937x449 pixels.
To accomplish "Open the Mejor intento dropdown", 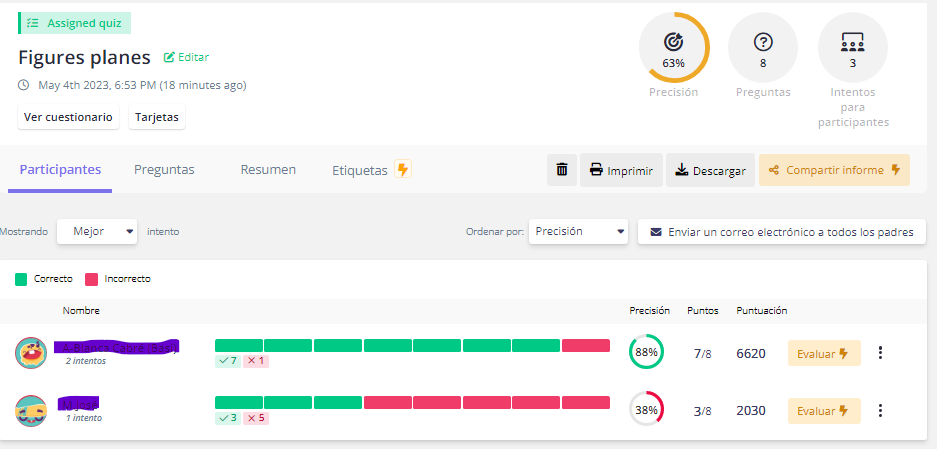I will (x=97, y=231).
